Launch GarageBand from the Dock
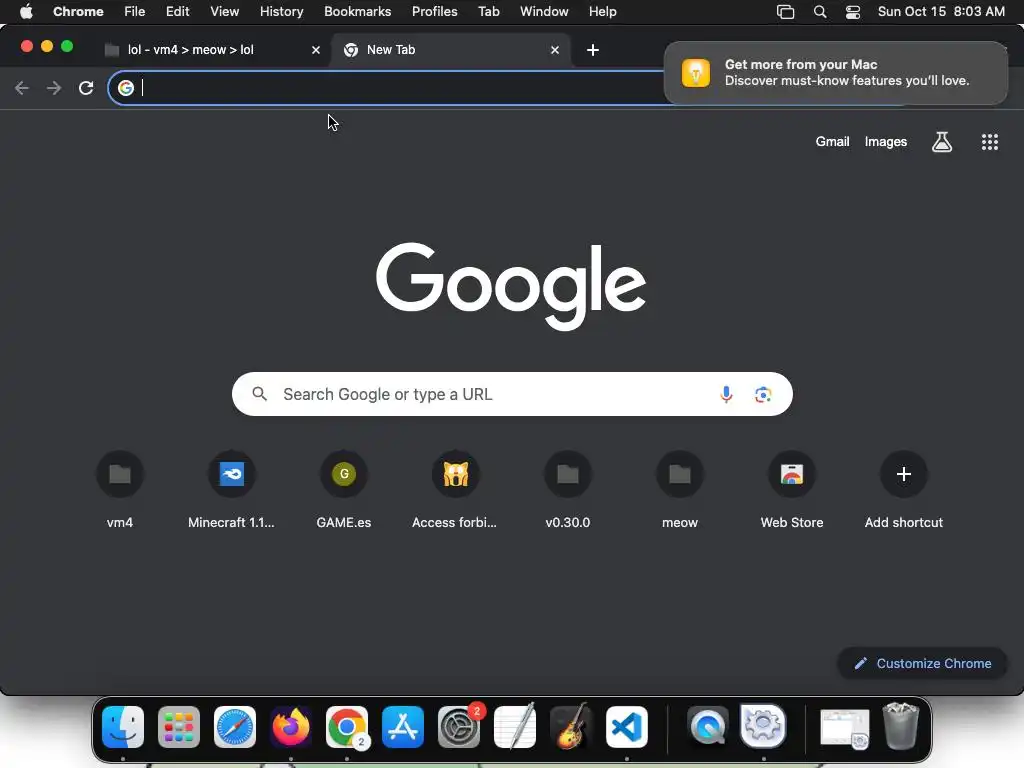 coord(571,726)
